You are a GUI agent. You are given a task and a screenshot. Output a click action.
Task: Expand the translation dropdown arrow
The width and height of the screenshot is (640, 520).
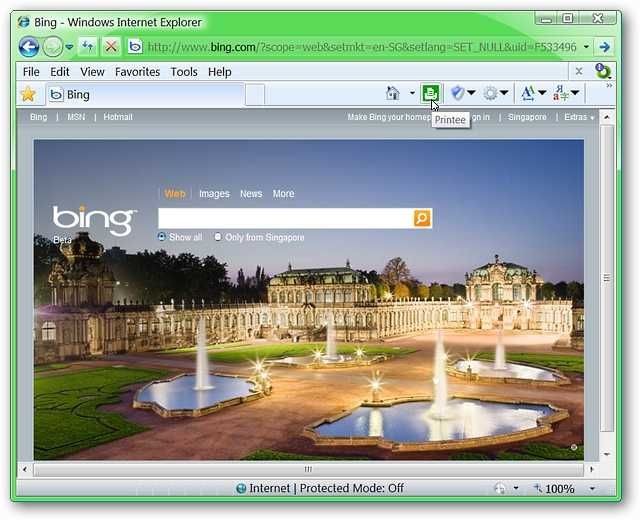575,93
